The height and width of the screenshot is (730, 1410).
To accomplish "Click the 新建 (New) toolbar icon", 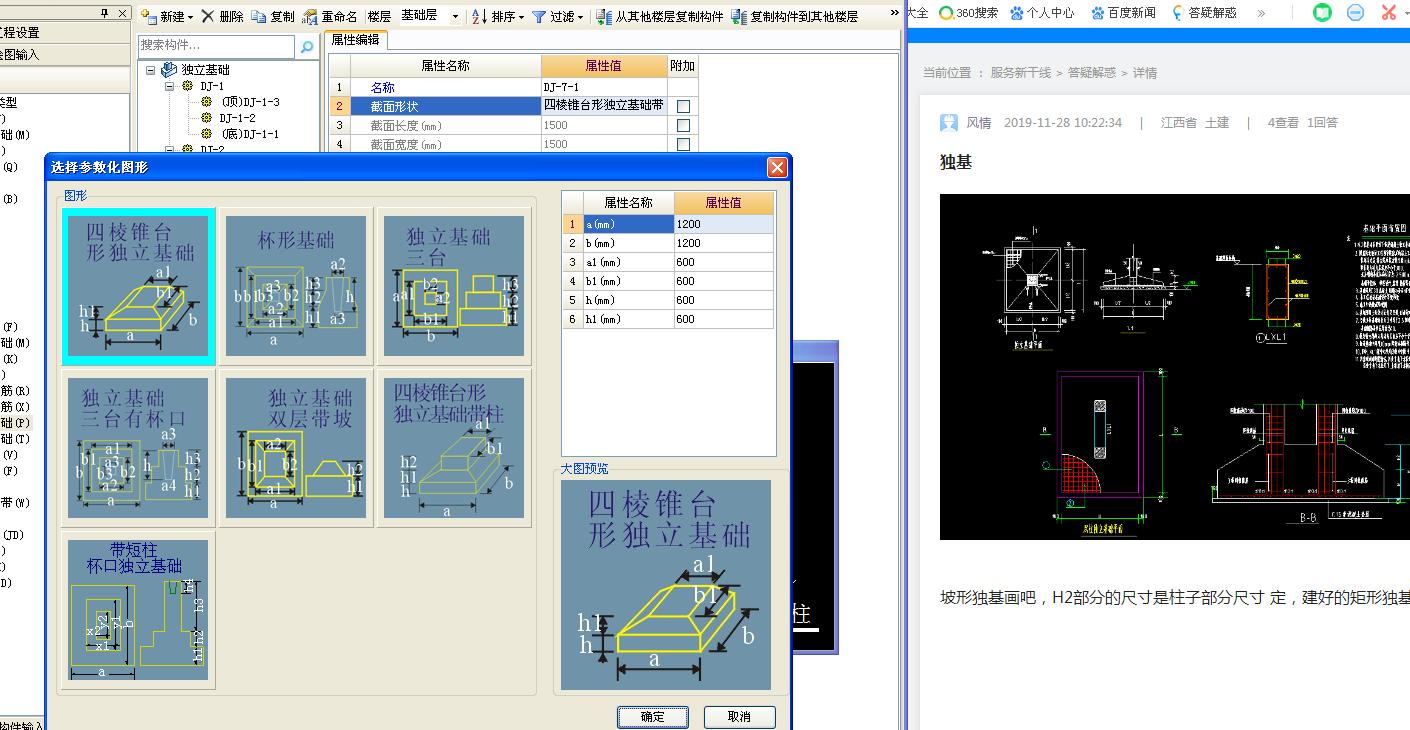I will coord(149,16).
